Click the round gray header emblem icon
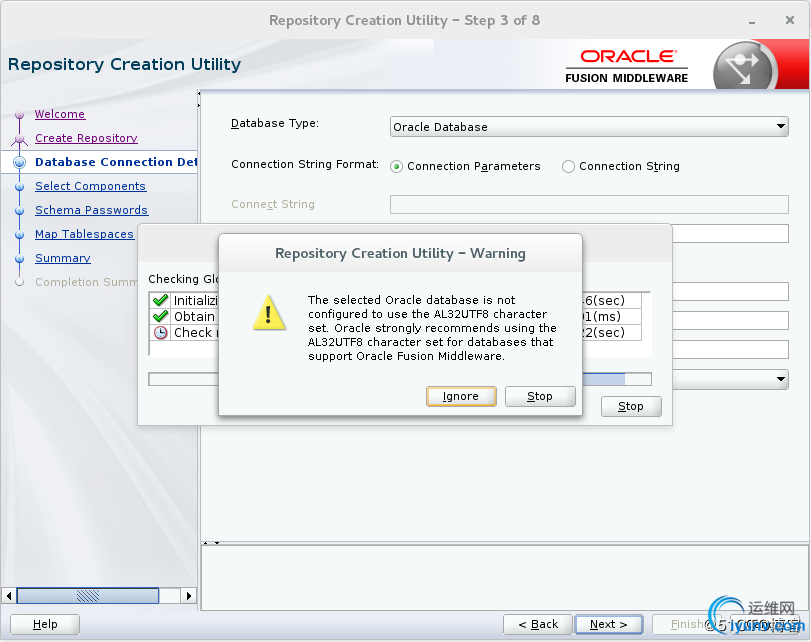811x642 pixels. point(743,67)
